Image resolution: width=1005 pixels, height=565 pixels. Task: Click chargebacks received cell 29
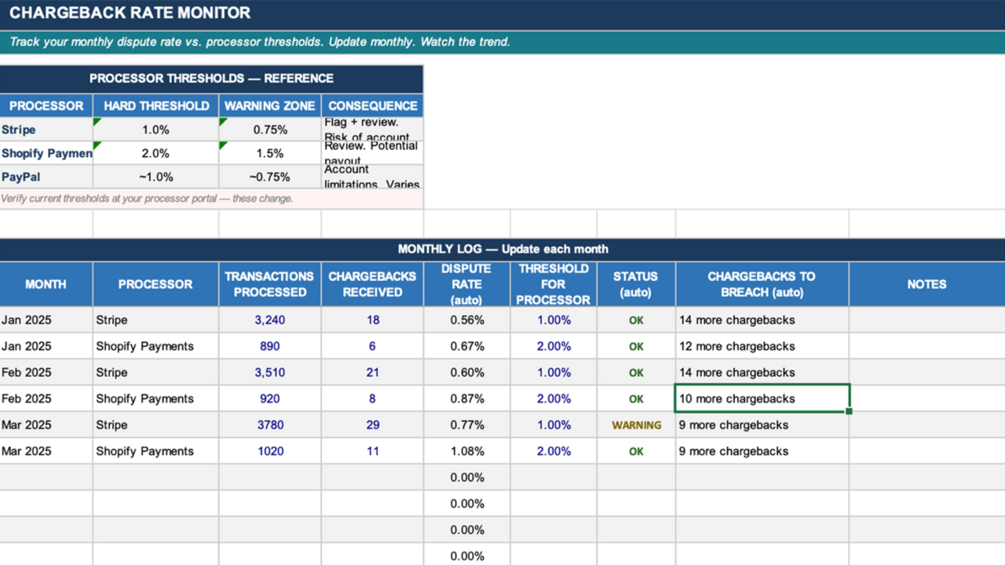[x=372, y=425]
